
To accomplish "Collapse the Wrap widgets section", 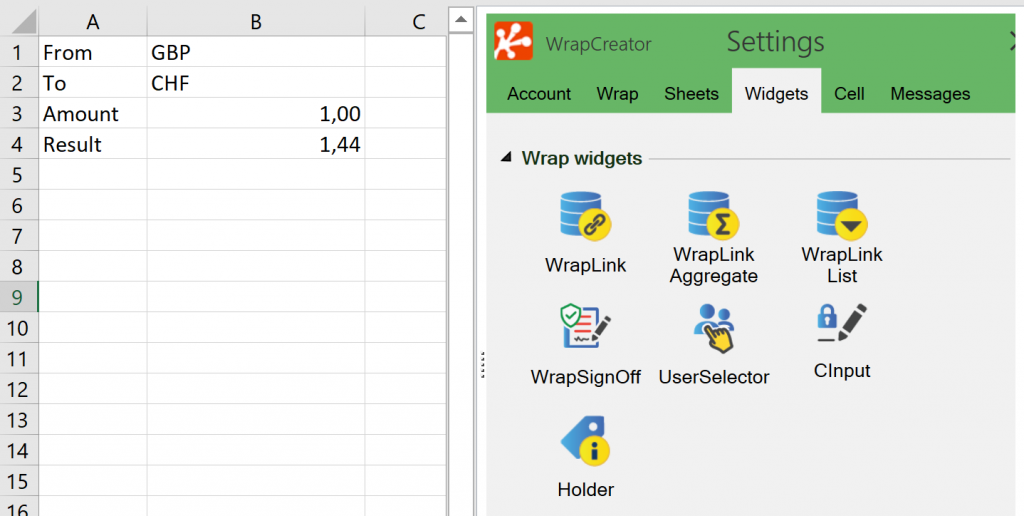I will coord(505,157).
